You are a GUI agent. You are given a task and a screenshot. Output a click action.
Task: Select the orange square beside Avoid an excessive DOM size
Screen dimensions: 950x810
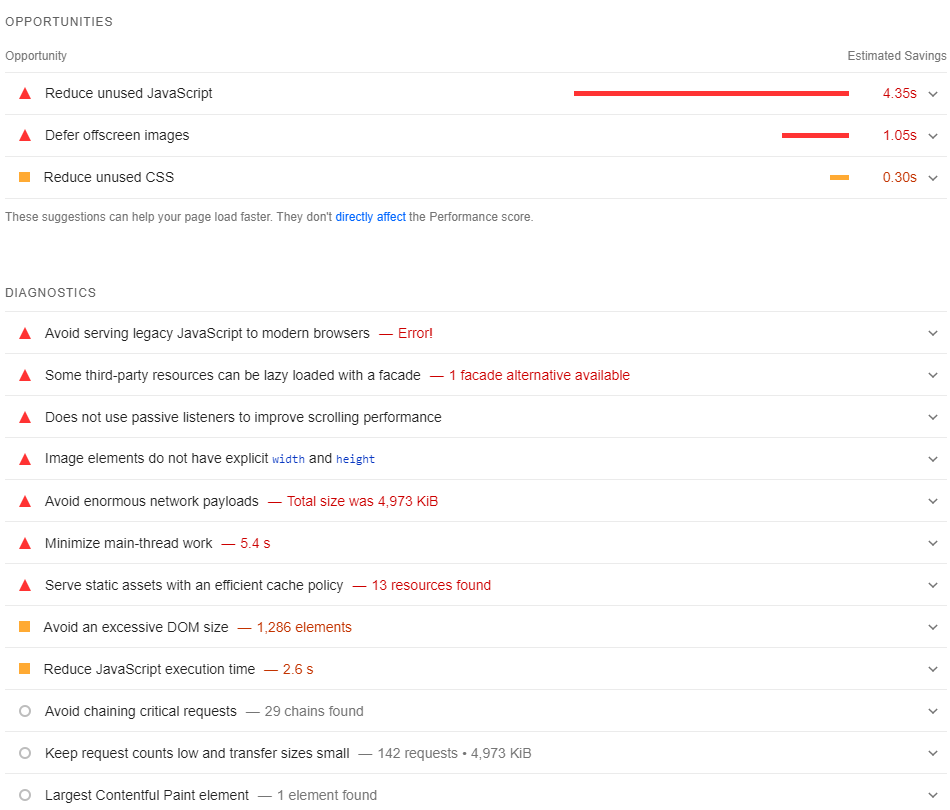pos(25,627)
